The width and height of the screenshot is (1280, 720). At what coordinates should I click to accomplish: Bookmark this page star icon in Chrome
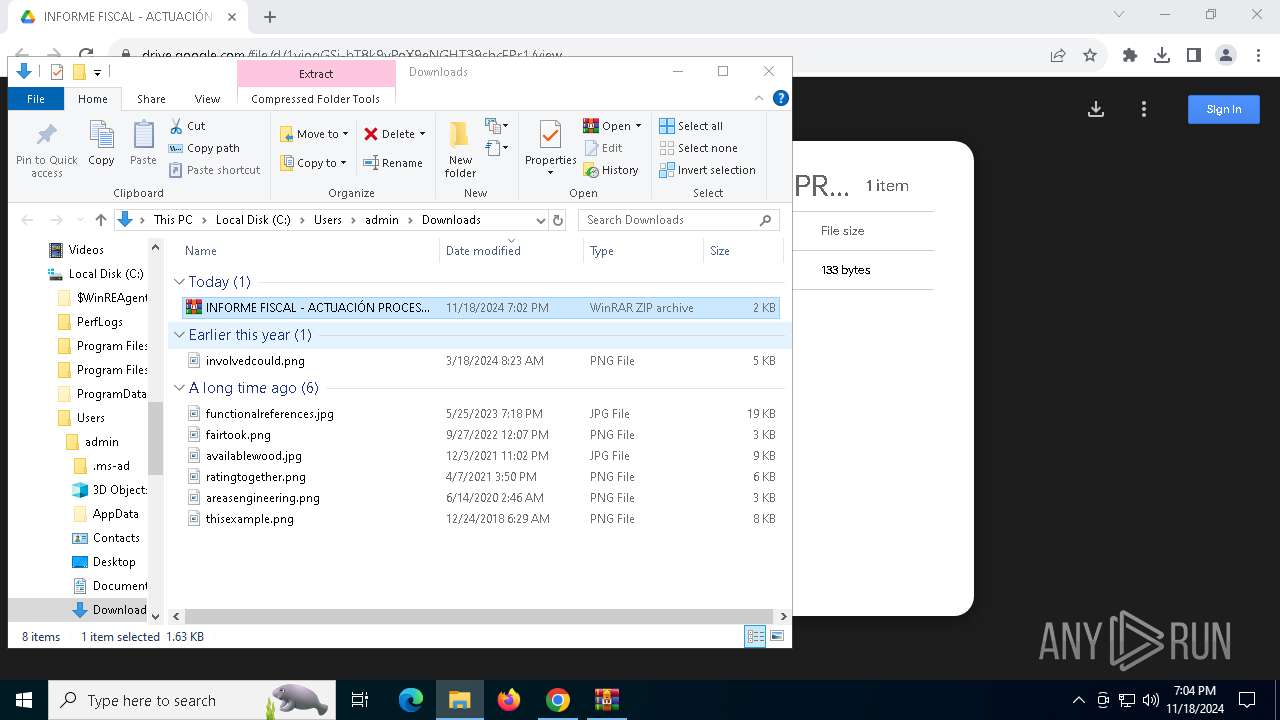point(1090,56)
